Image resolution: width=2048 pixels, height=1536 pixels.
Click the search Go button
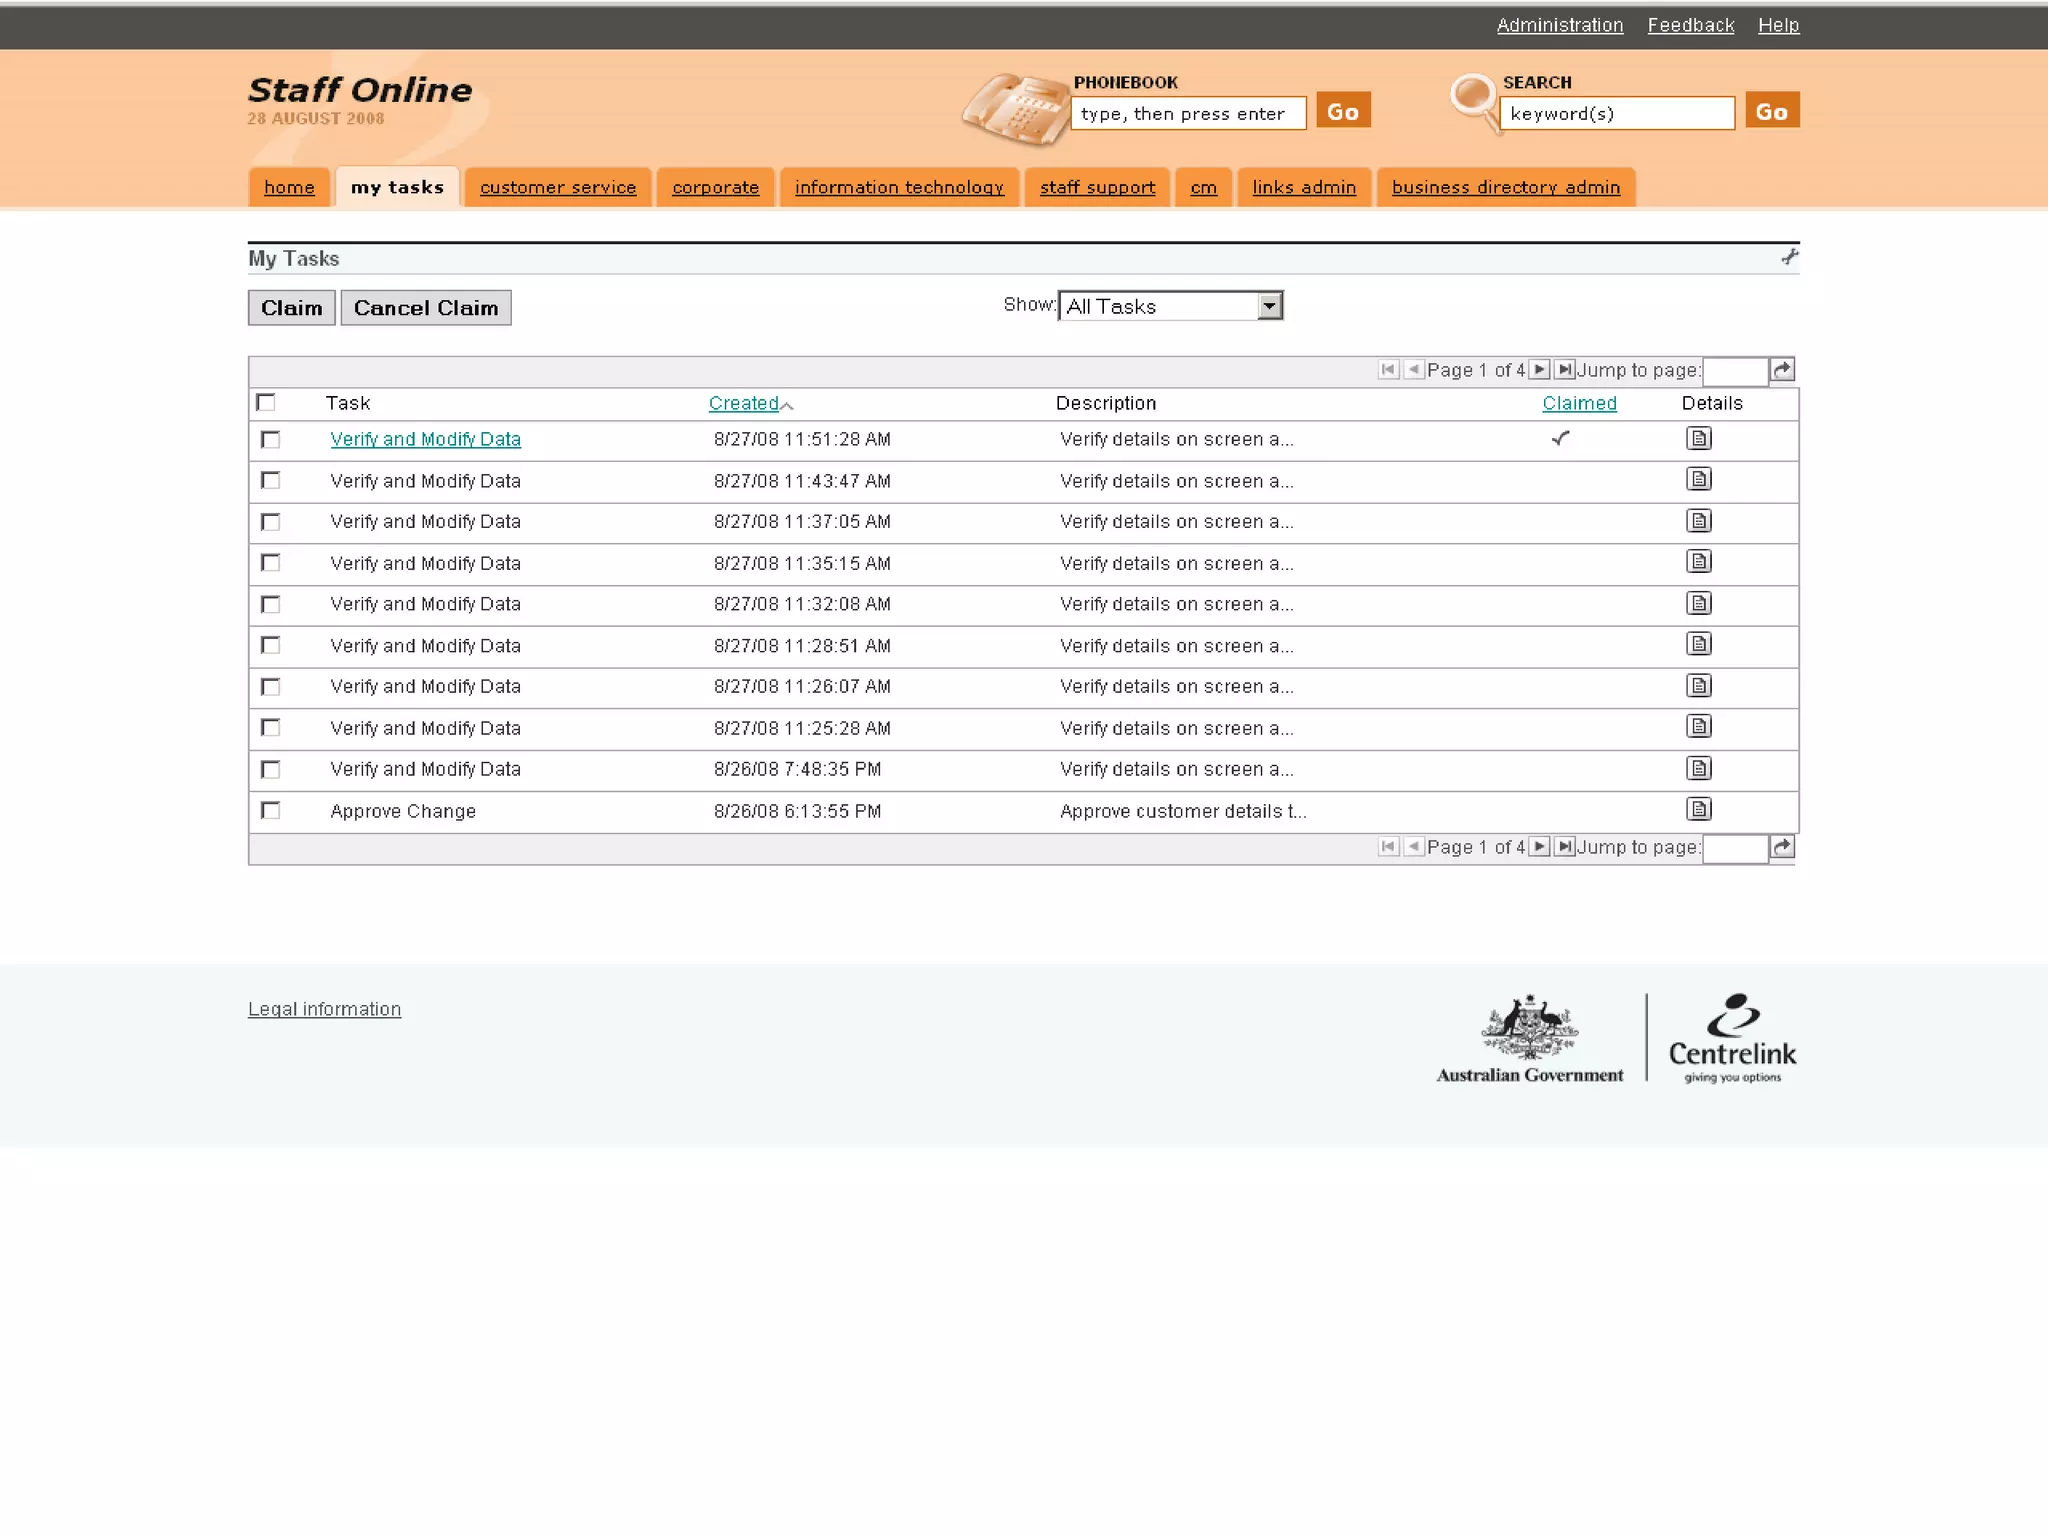click(x=1772, y=111)
